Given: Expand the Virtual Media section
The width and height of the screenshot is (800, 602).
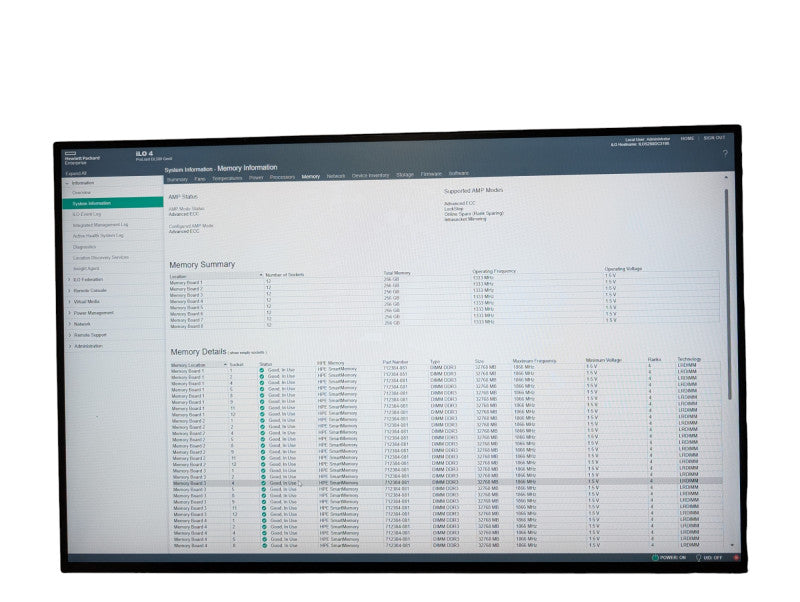Looking at the screenshot, I should tap(70, 302).
